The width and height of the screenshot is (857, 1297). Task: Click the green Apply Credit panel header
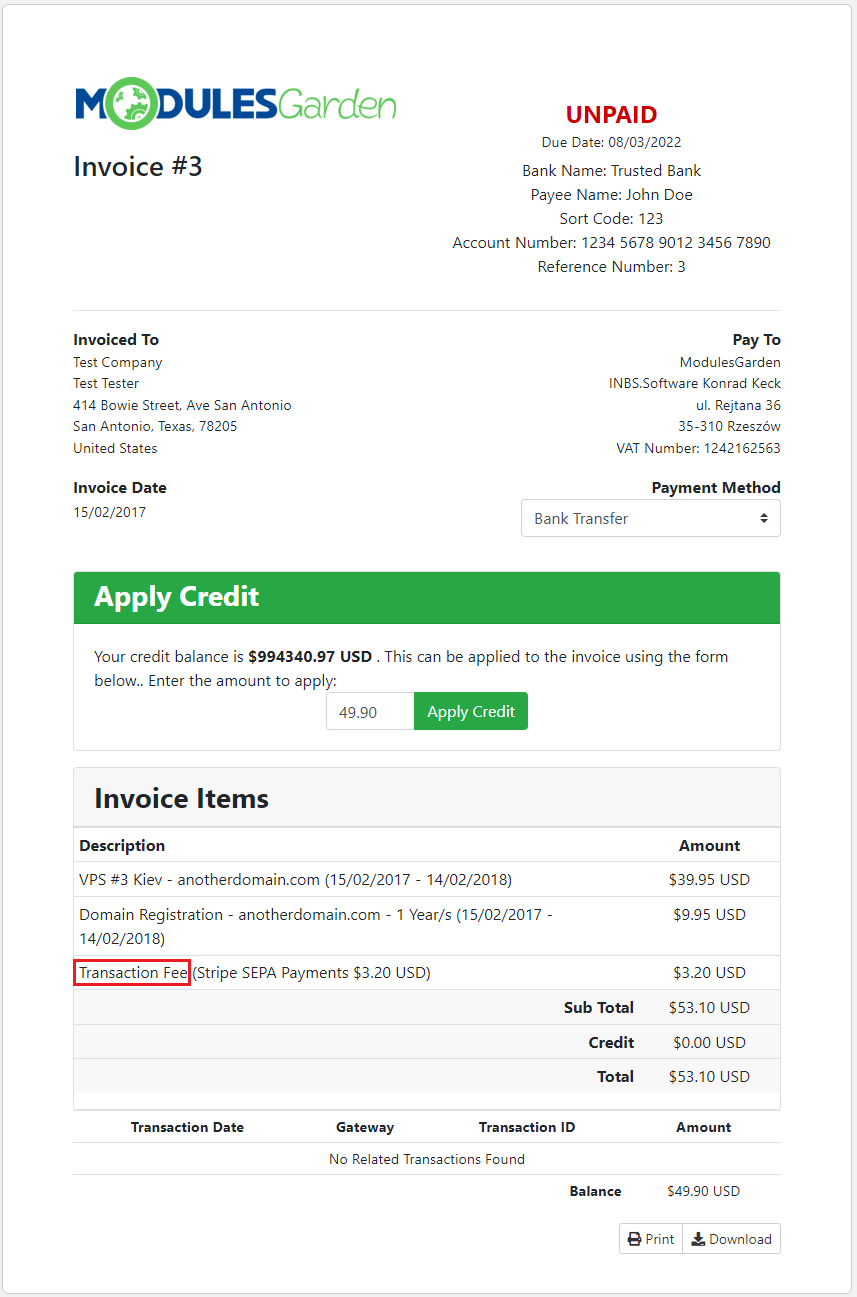coord(426,597)
